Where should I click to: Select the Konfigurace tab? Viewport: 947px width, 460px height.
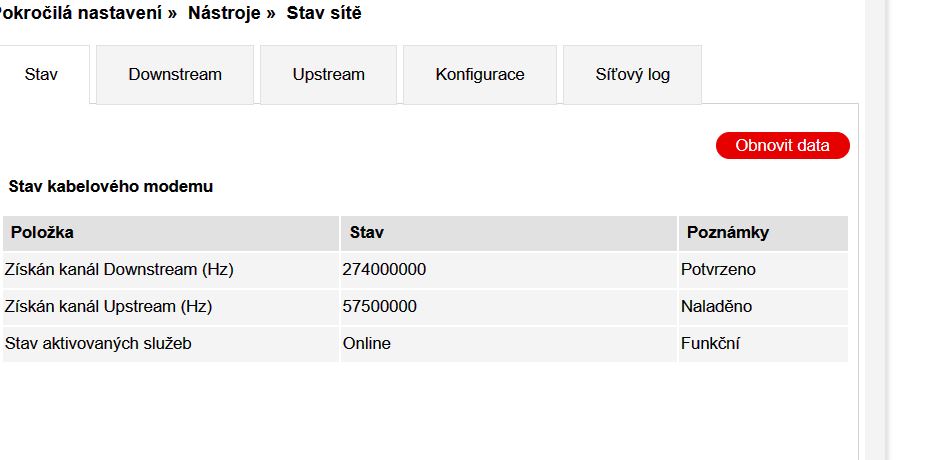(480, 74)
